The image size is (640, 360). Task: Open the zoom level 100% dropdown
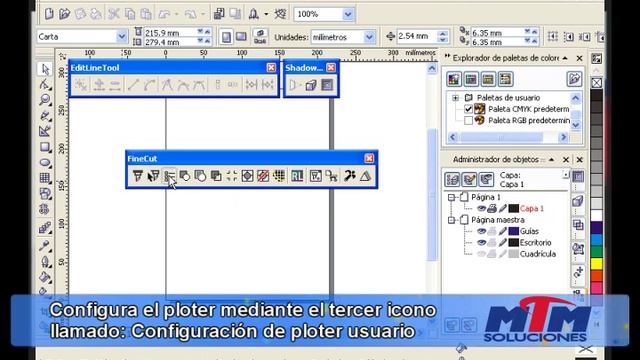tap(348, 14)
